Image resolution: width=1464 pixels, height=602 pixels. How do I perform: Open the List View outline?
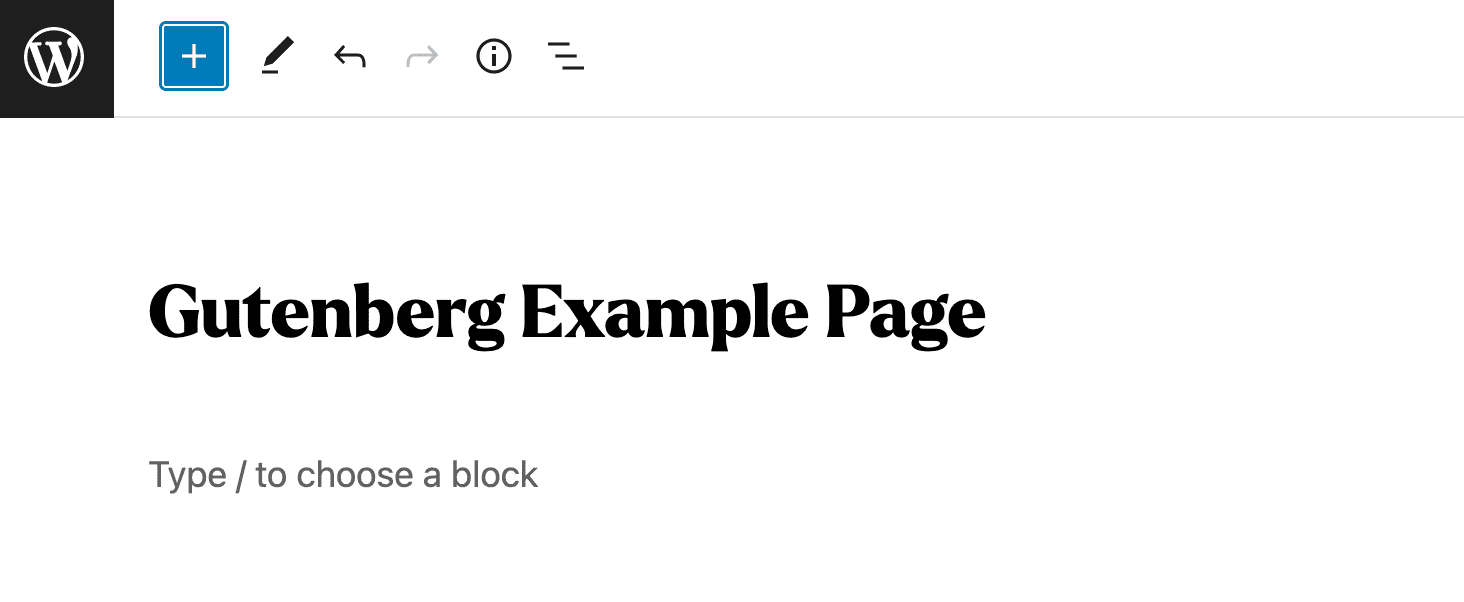565,57
